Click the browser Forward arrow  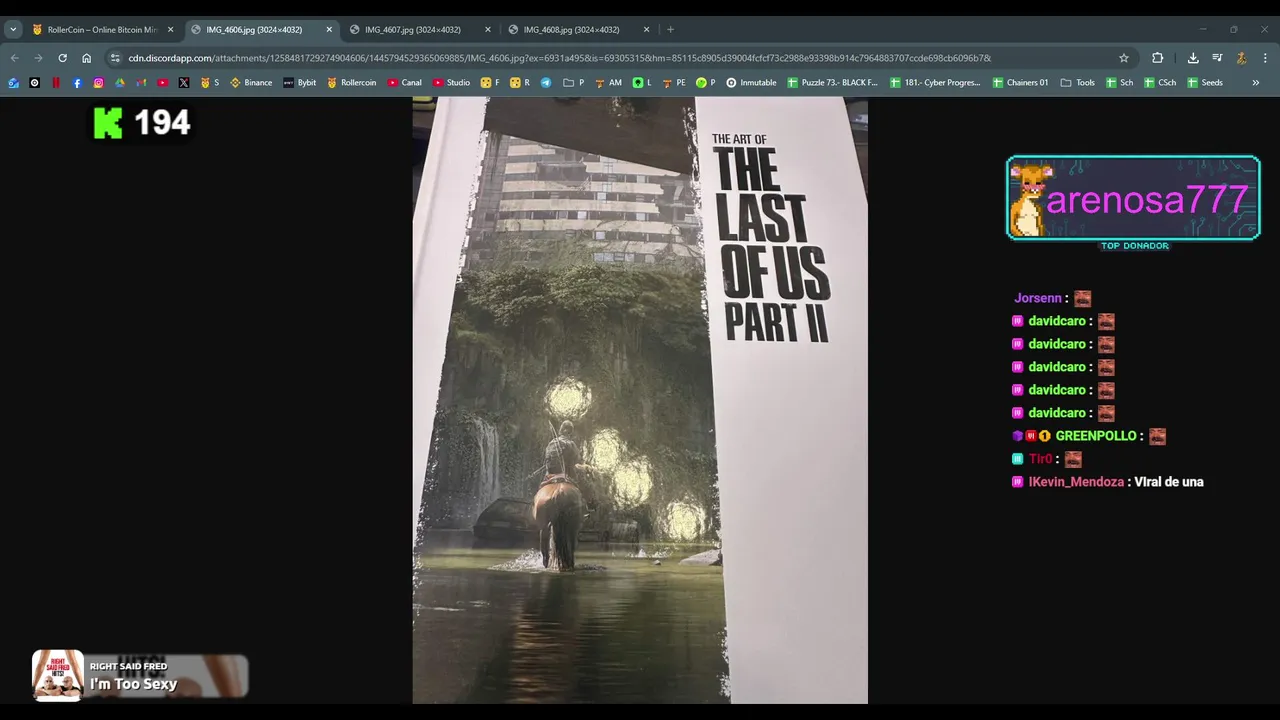pos(38,58)
